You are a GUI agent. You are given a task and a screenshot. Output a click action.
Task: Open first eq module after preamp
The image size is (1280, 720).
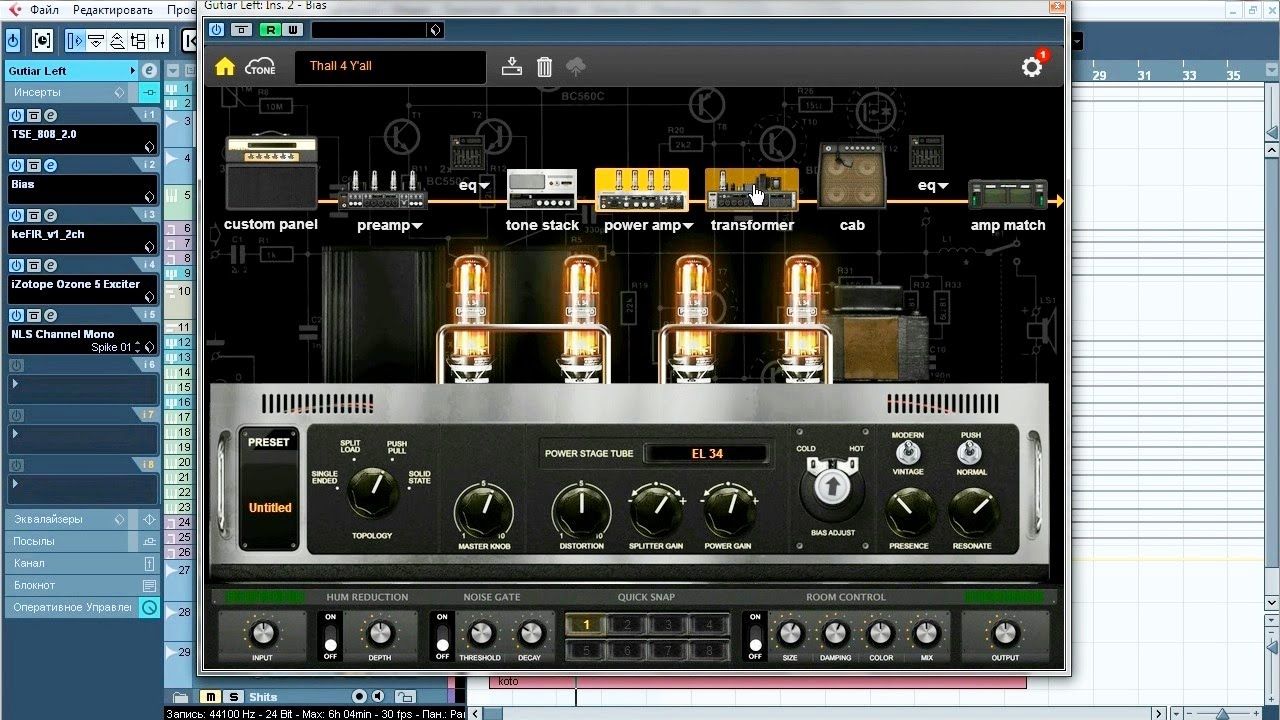pos(468,152)
